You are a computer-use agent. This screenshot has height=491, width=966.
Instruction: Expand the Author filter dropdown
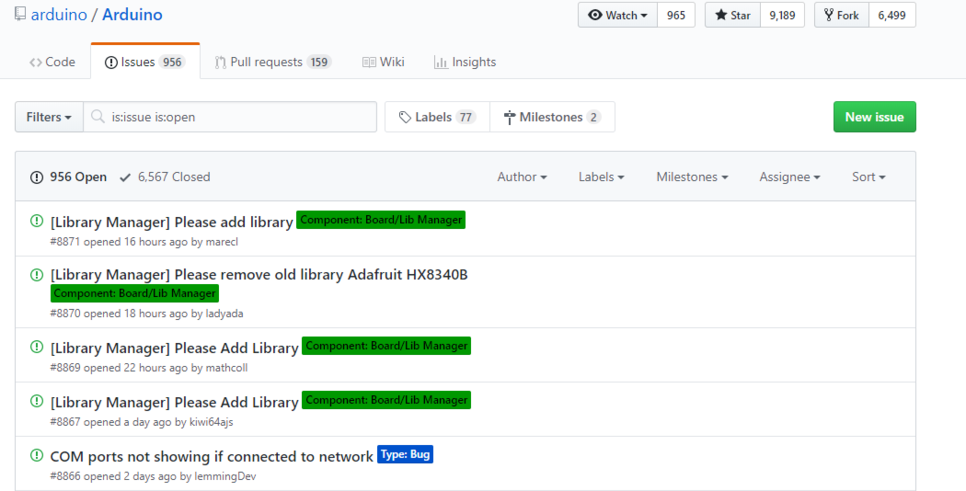click(x=522, y=177)
